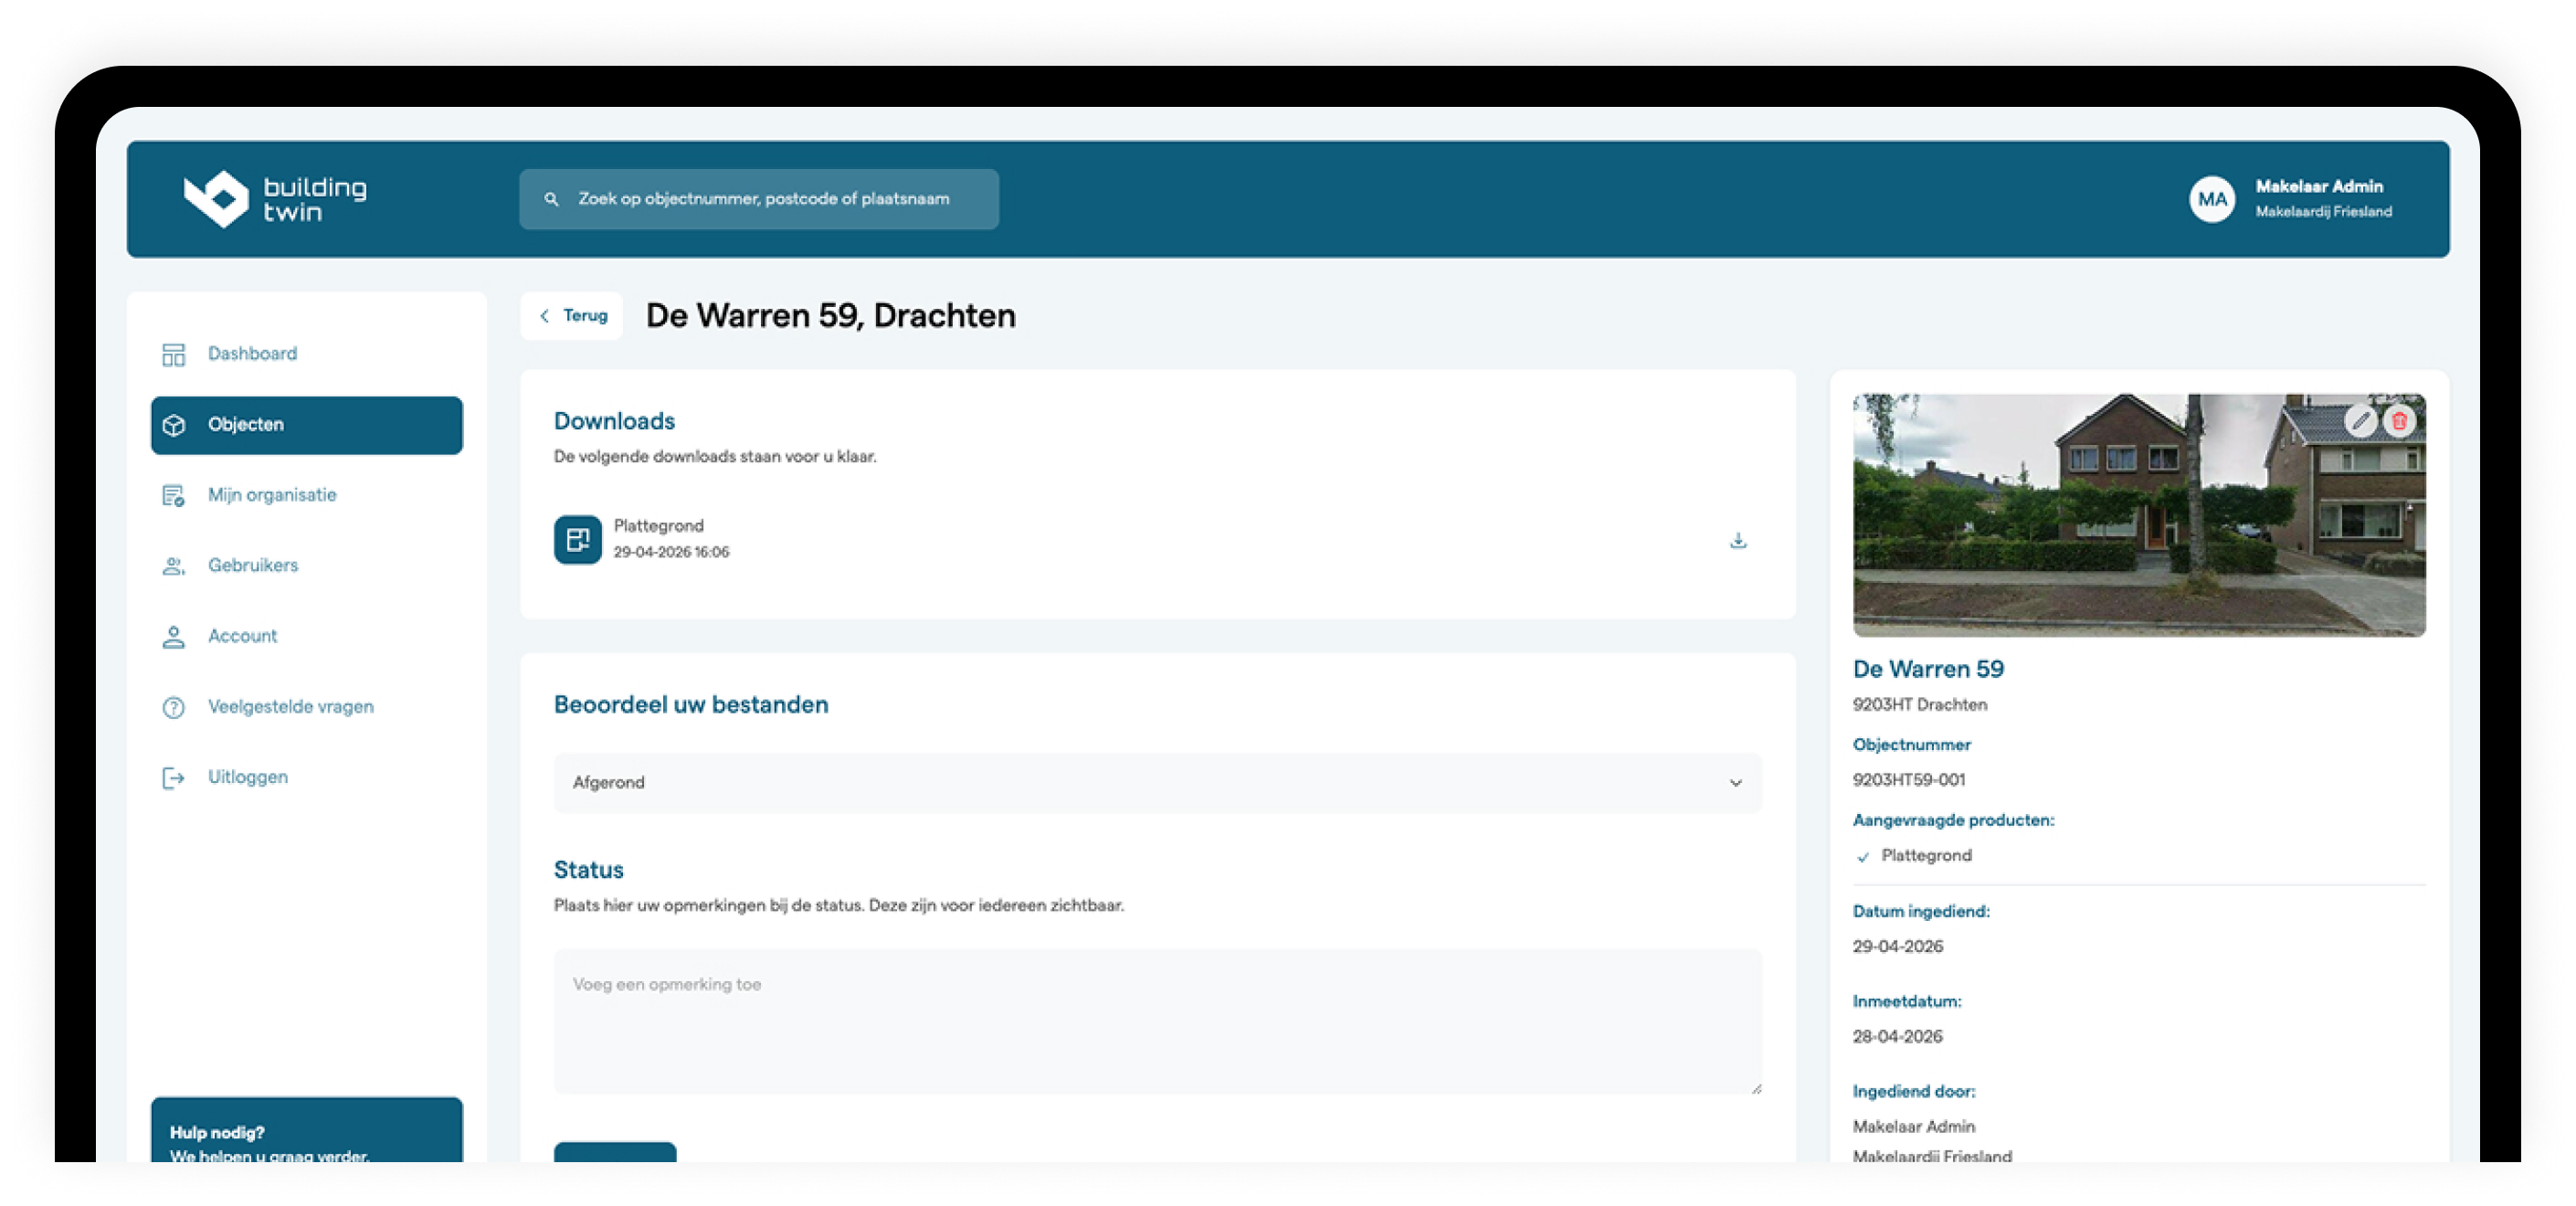Click the postcode 9203HT Drachten
This screenshot has height=1206, width=2576.
pos(1919,705)
